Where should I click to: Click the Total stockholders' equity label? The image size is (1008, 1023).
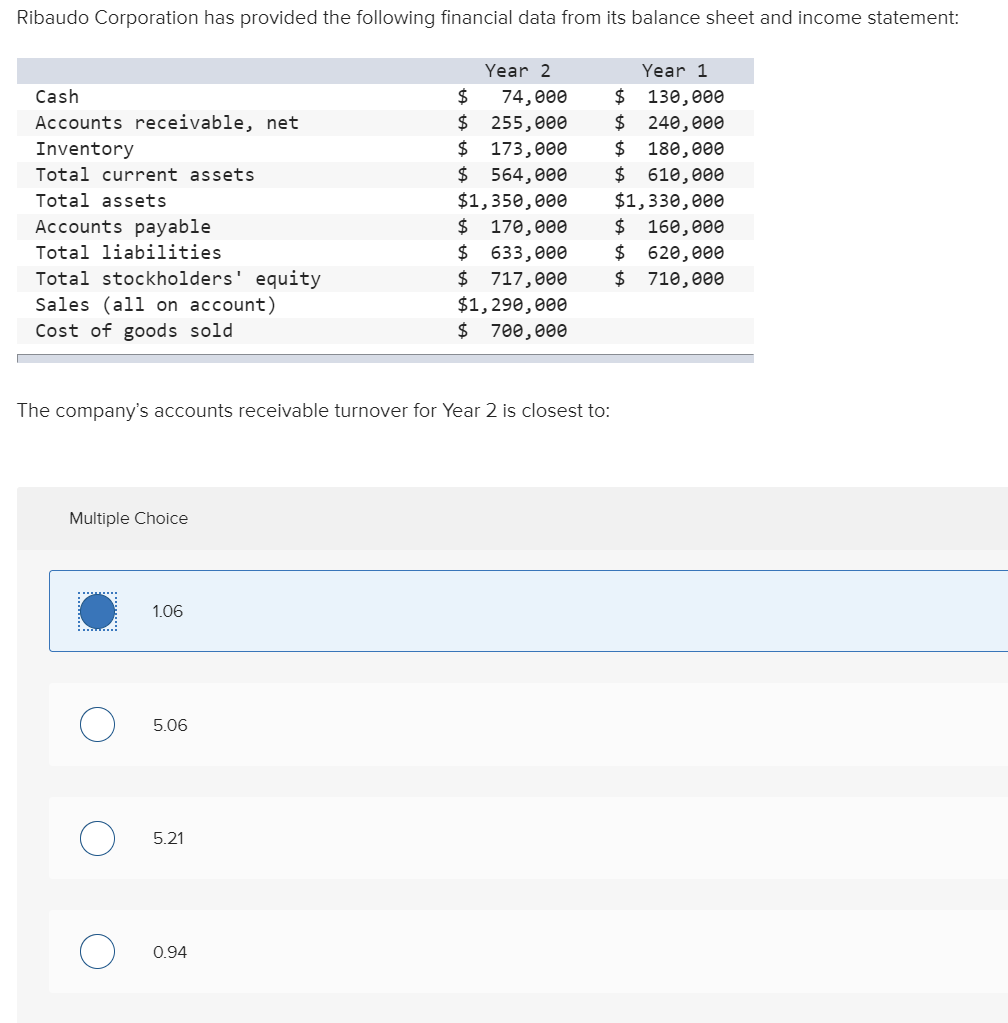coord(178,279)
